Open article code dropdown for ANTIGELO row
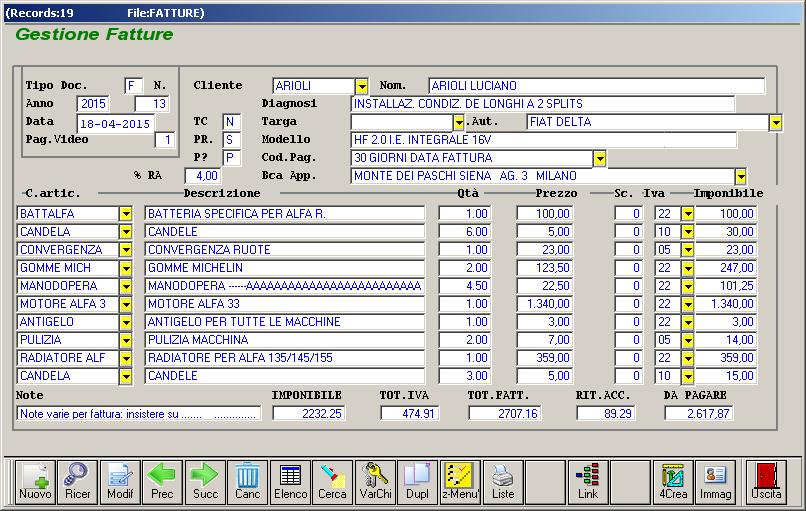This screenshot has height=511, width=806. [x=125, y=322]
